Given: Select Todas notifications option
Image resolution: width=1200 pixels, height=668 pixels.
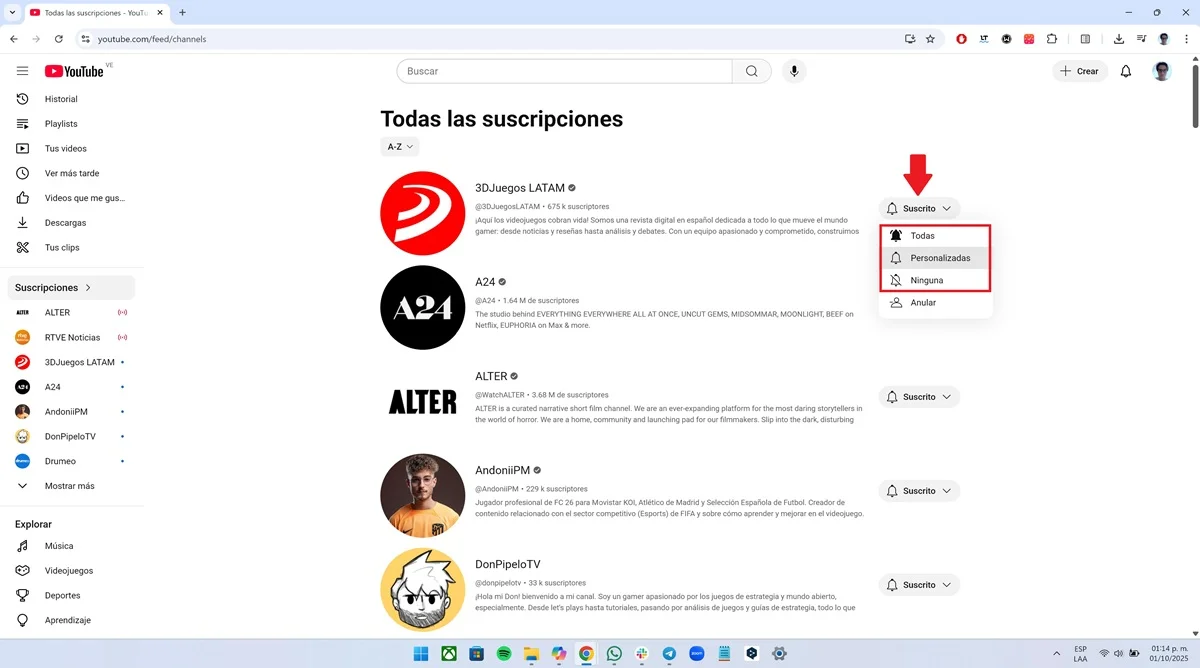Looking at the screenshot, I should 936,236.
